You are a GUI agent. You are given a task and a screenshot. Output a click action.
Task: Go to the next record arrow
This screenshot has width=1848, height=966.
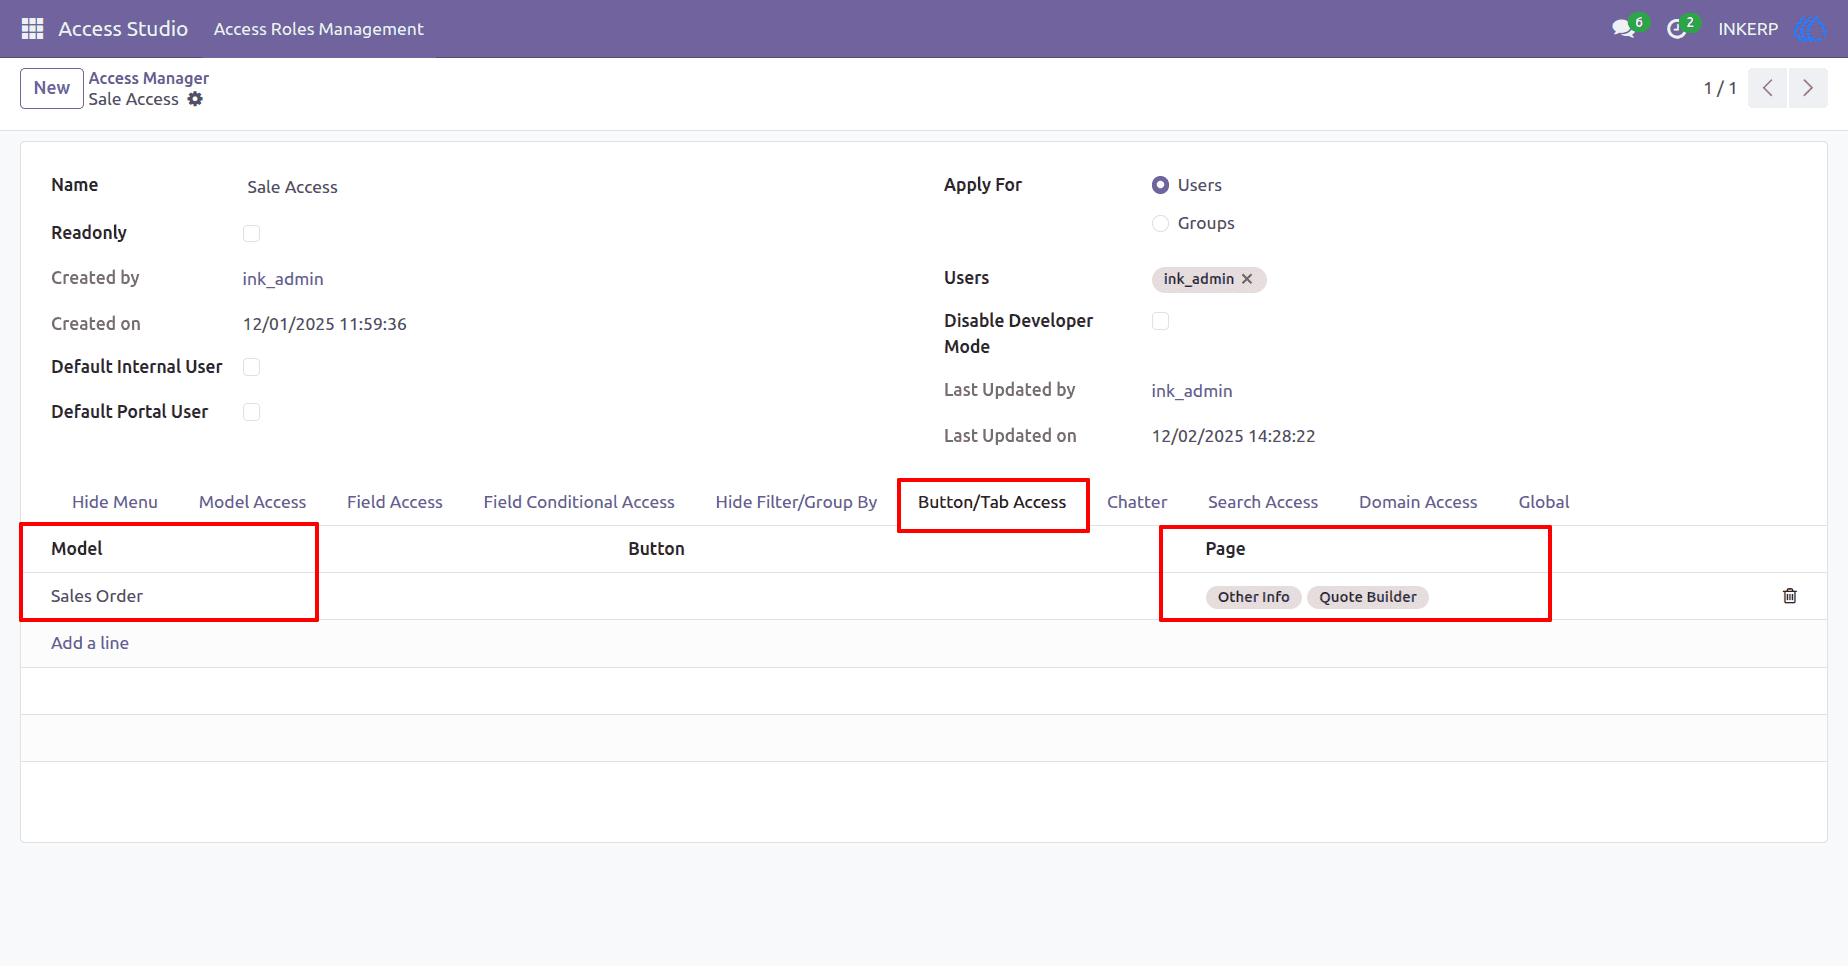[x=1808, y=88]
